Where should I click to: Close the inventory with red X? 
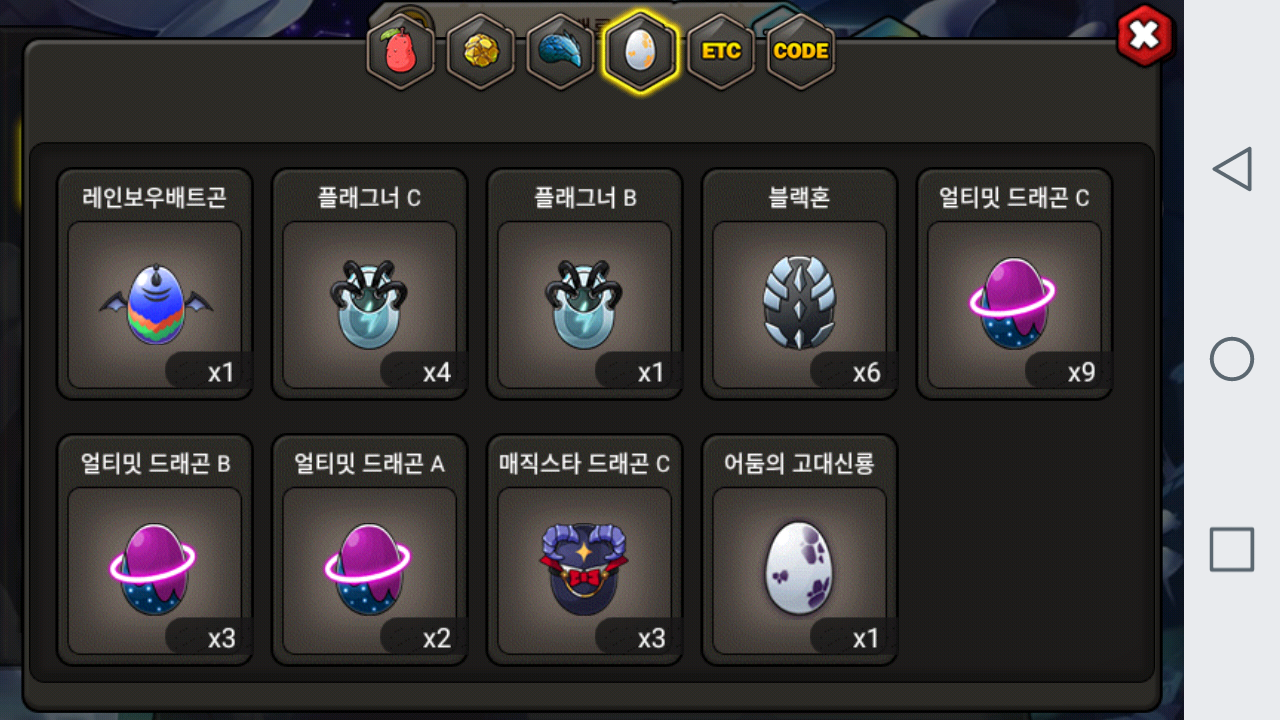[1144, 36]
